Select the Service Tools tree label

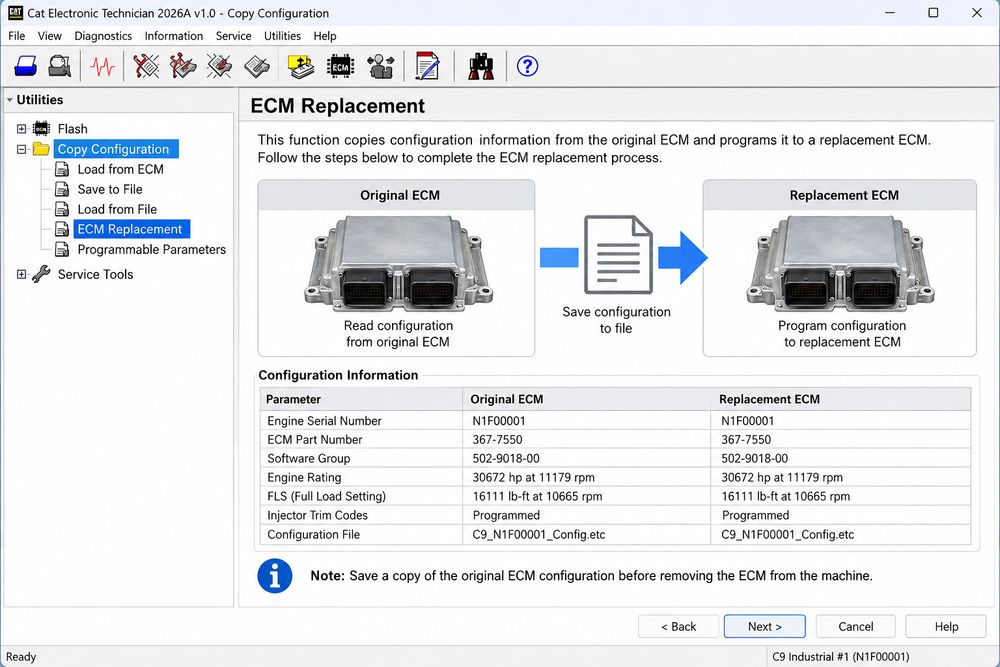click(x=95, y=274)
